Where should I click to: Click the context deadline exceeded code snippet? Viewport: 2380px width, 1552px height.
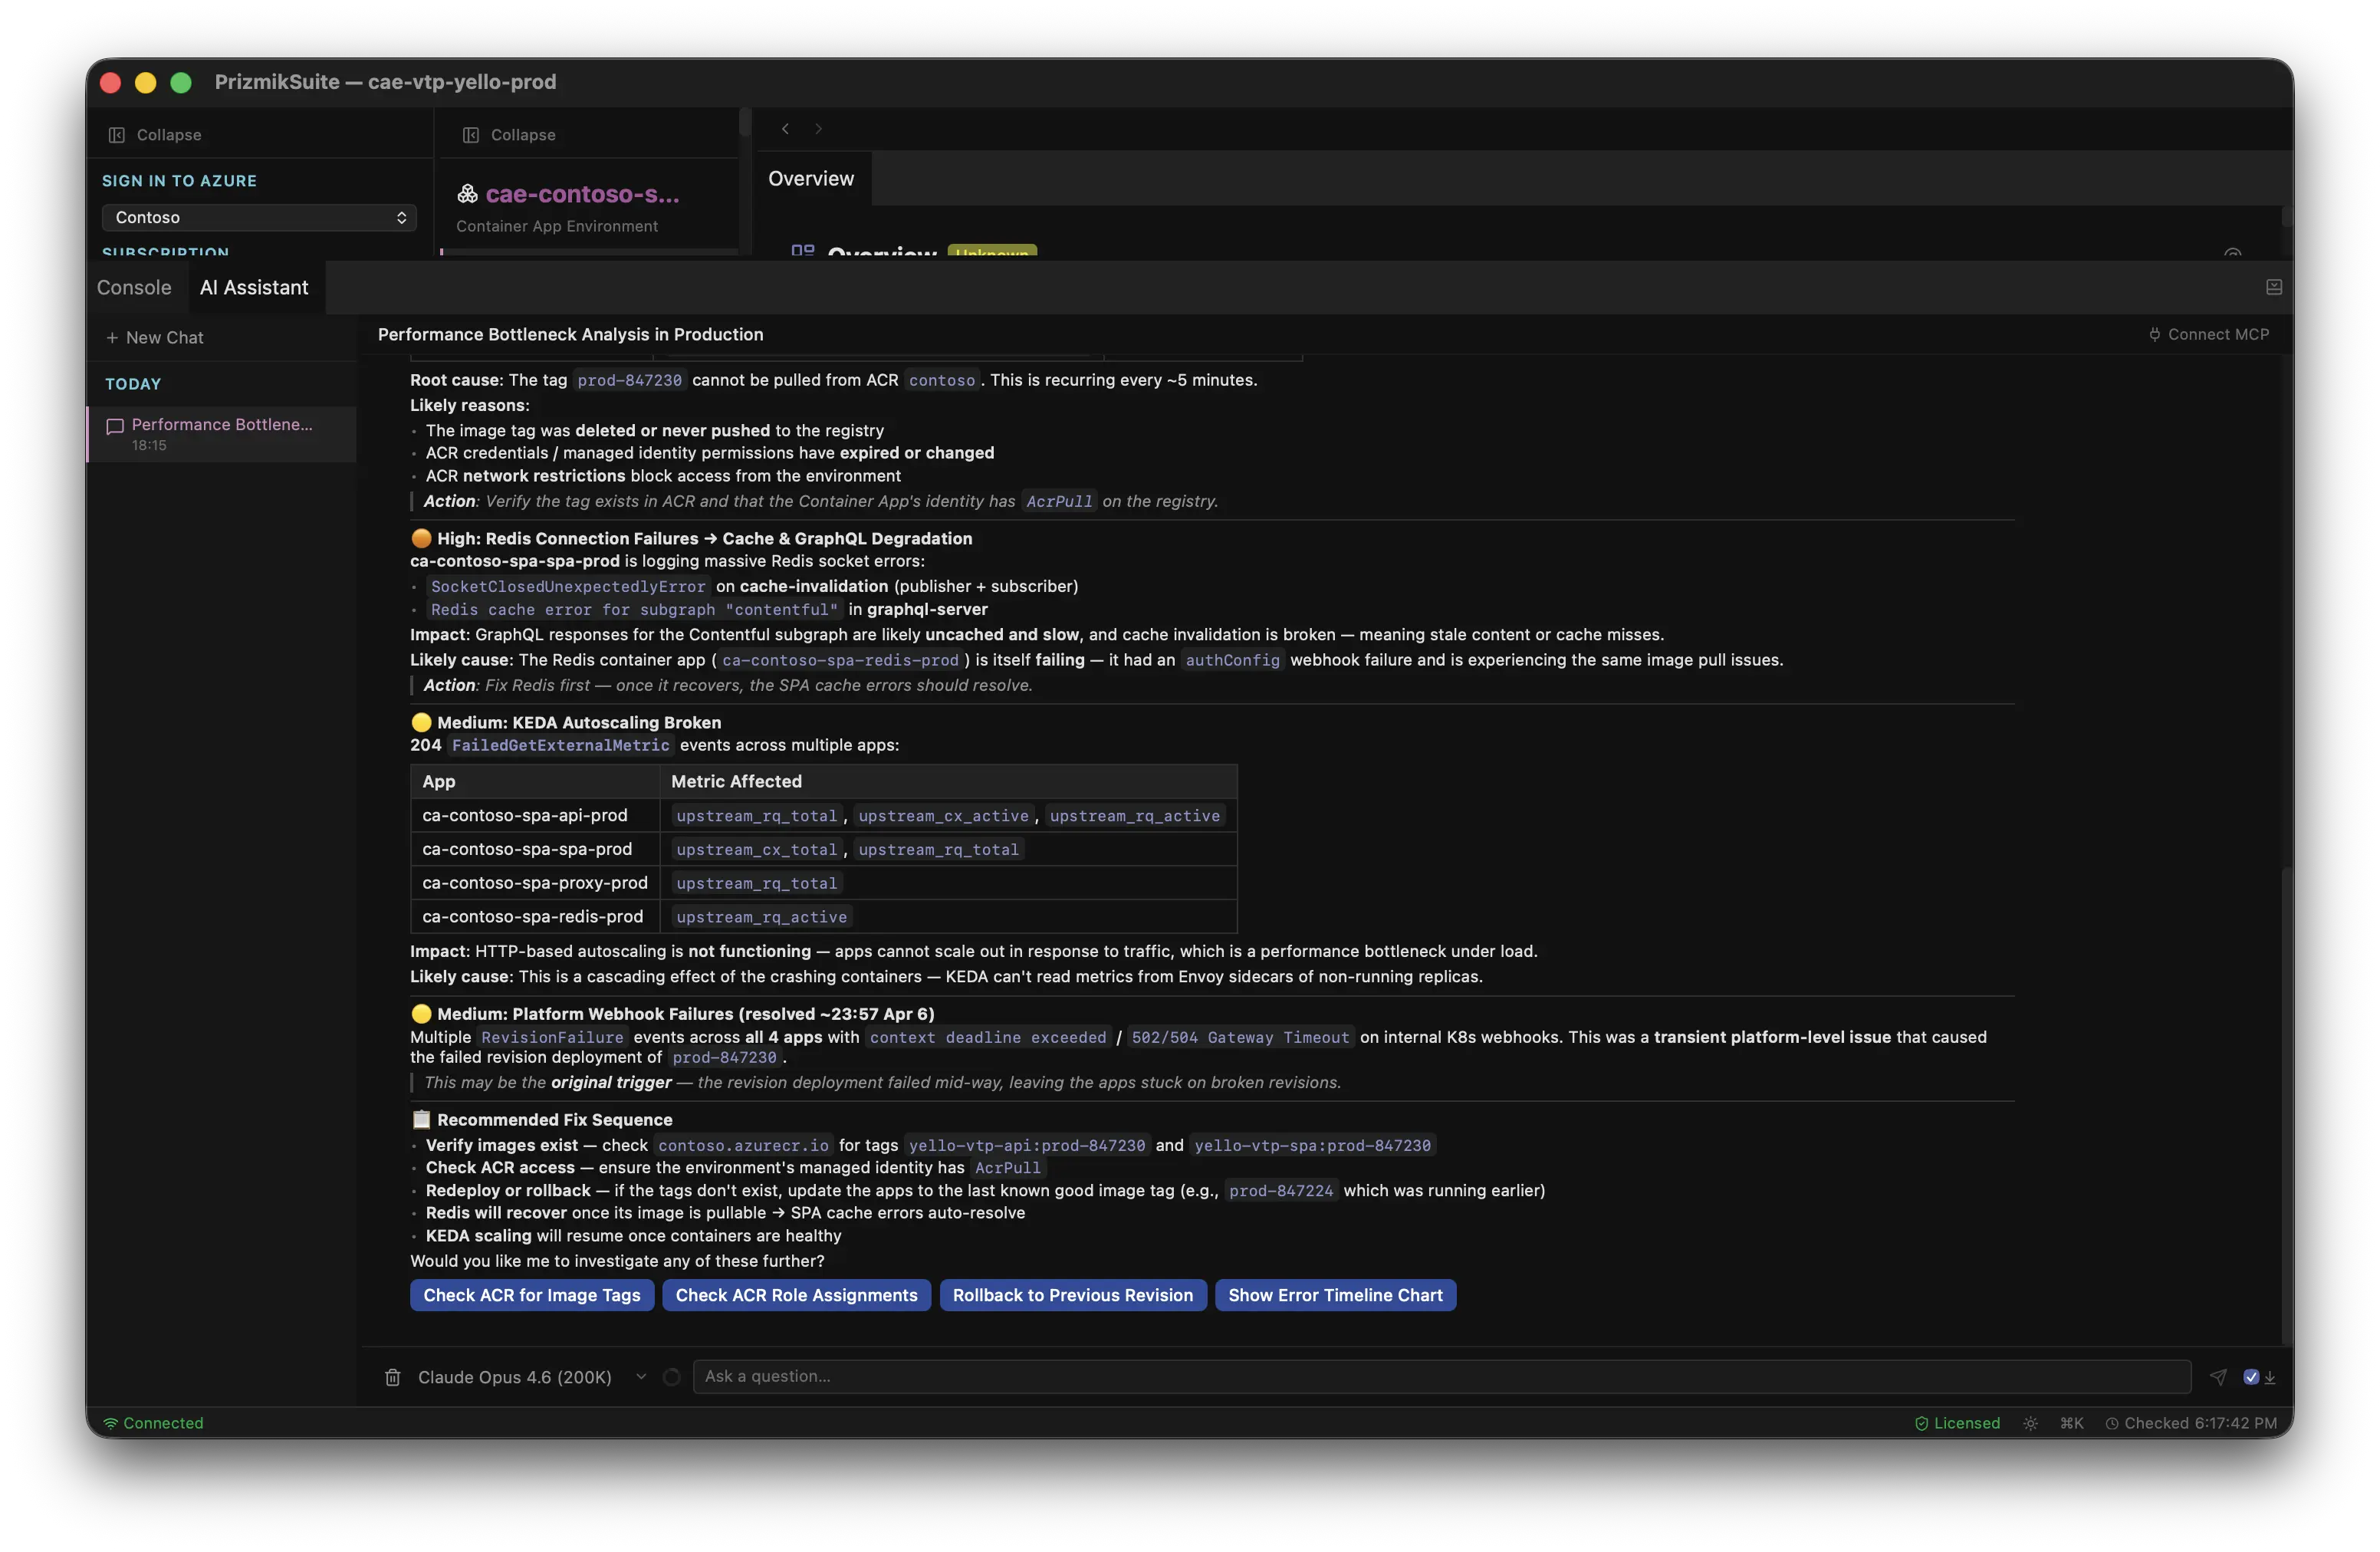(x=988, y=1038)
